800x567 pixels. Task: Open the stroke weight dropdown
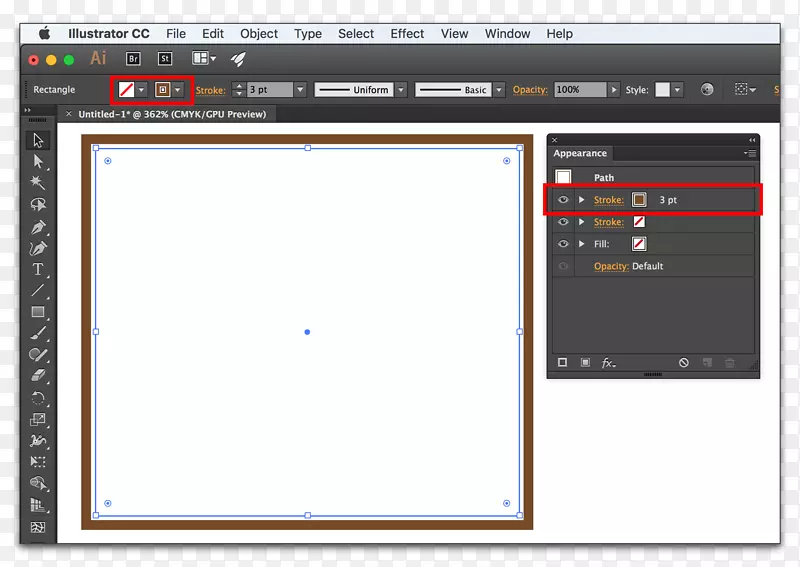[x=300, y=90]
